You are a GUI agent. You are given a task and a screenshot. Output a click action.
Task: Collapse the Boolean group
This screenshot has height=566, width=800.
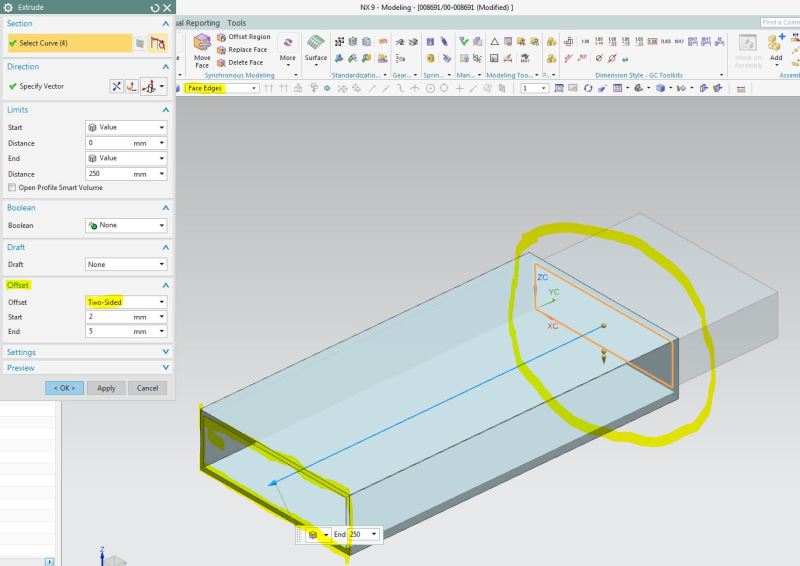click(x=165, y=208)
